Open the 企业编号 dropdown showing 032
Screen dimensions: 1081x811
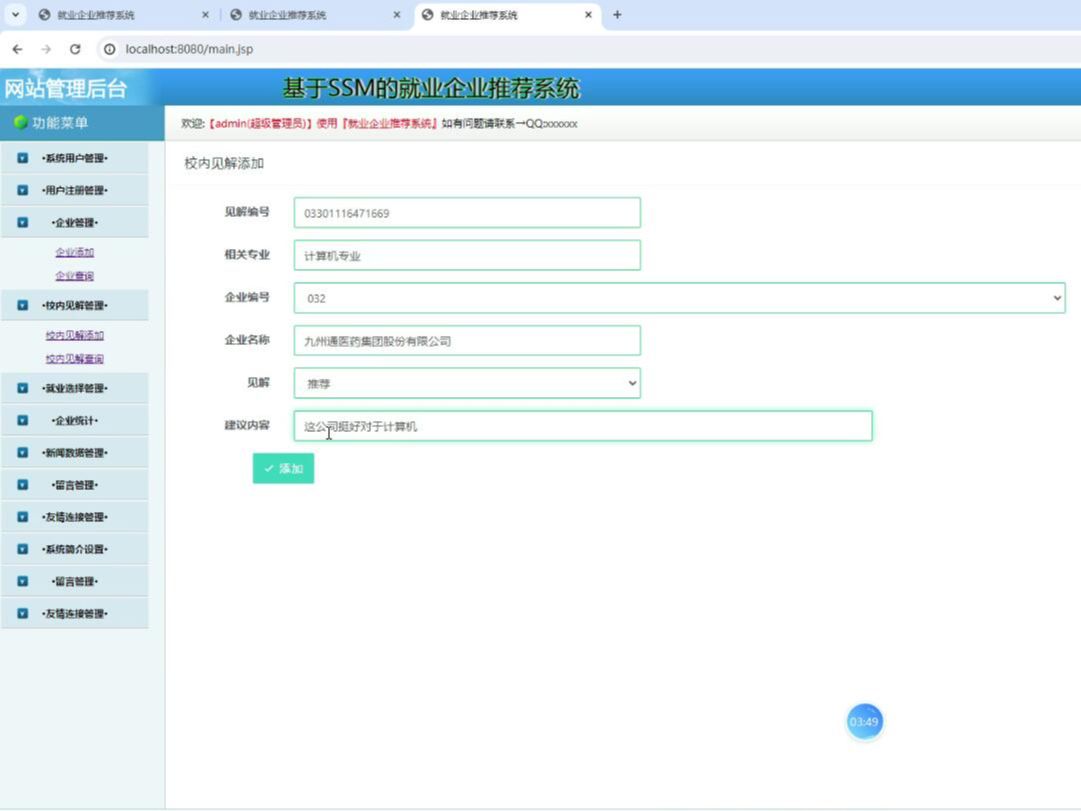679,298
